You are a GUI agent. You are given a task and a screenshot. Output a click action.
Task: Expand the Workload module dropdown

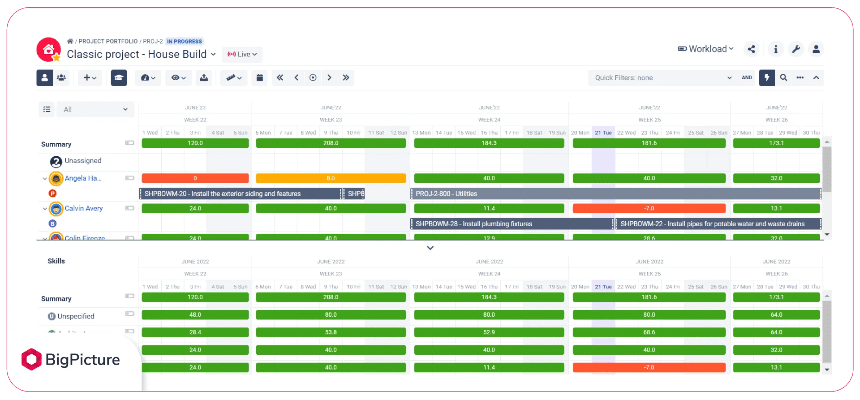[706, 49]
